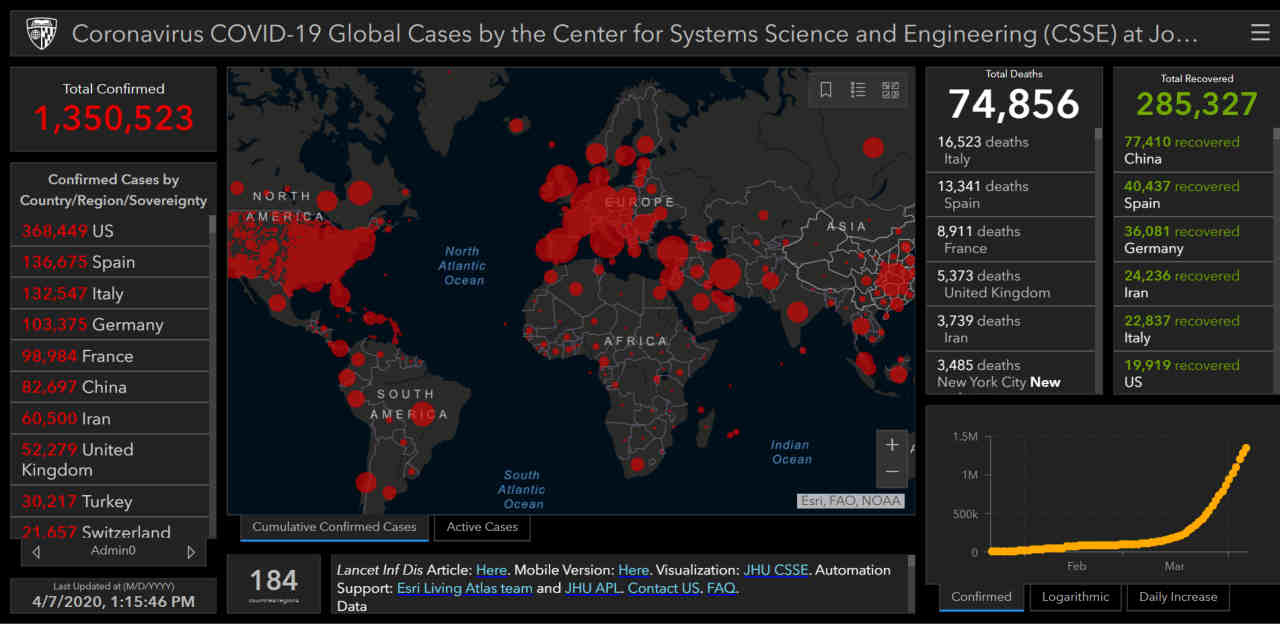Click Italy 22,837 recovered entry
The width and height of the screenshot is (1280, 624).
coord(1193,329)
